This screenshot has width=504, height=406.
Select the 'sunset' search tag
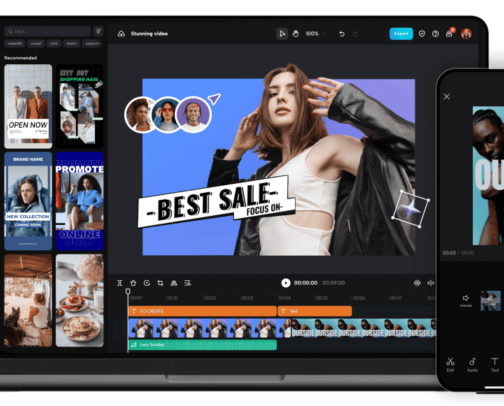[x=36, y=44]
